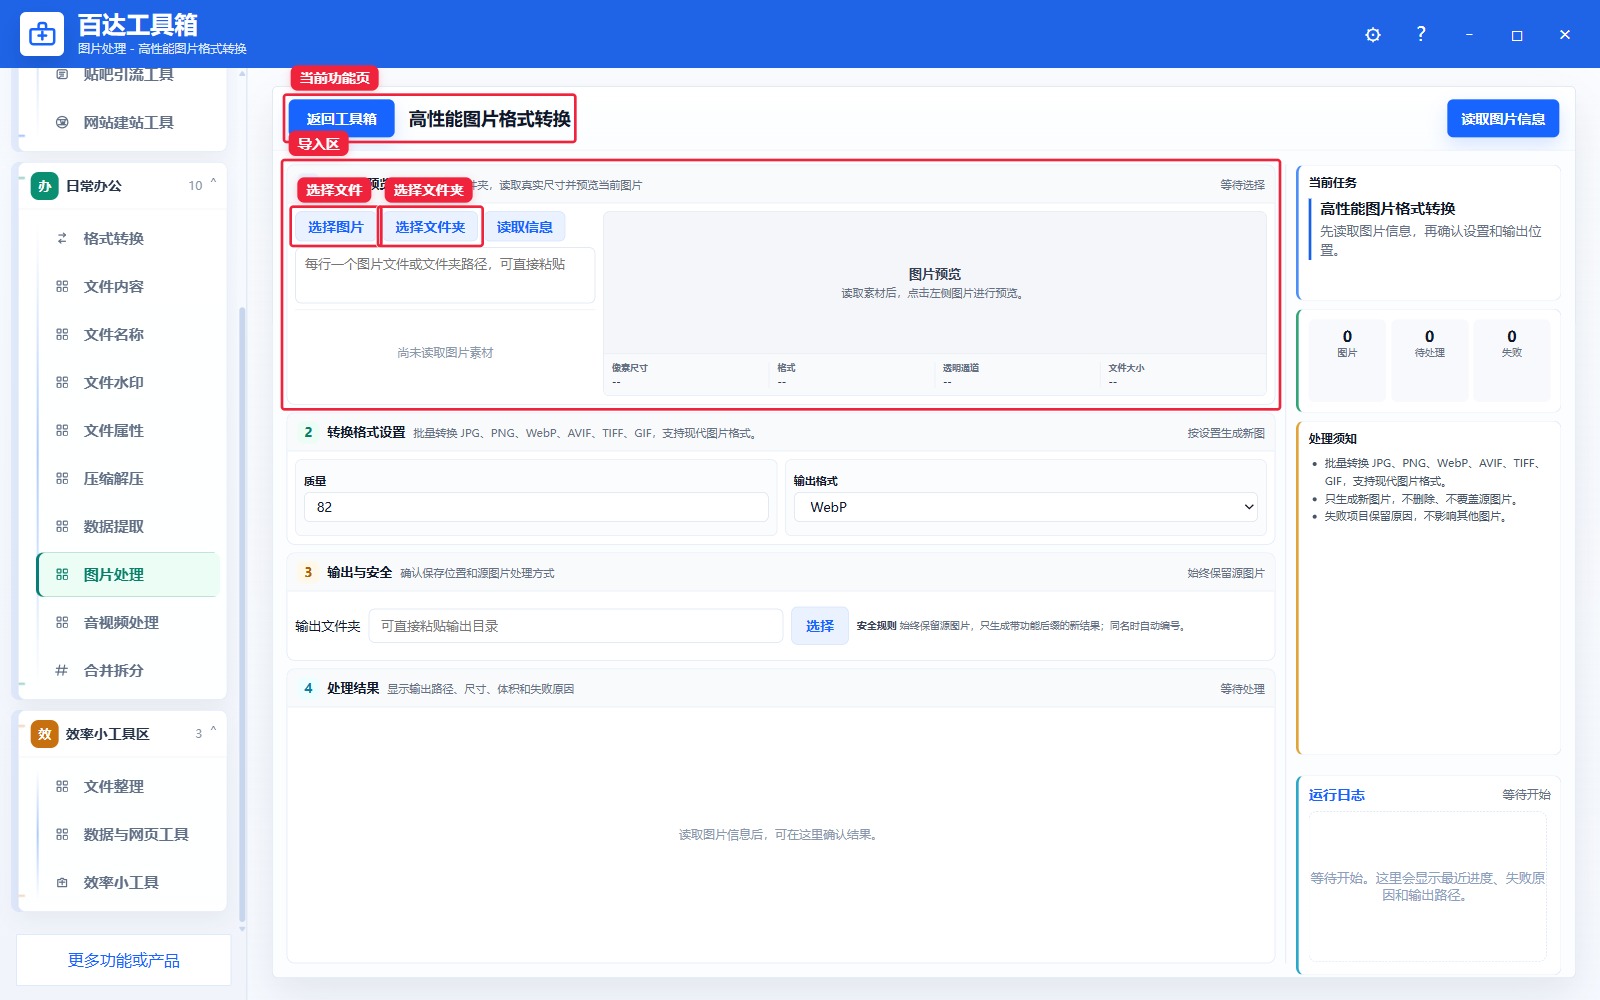This screenshot has height=1000, width=1600.
Task: Open settings via the gear icon
Action: (x=1373, y=35)
